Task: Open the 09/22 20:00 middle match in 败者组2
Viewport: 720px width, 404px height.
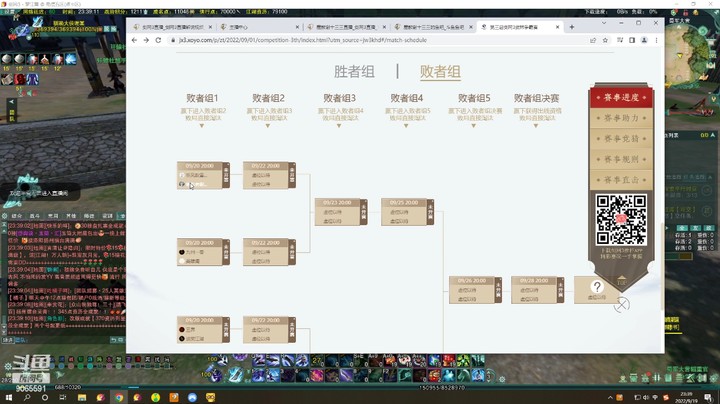Action: coord(269,252)
